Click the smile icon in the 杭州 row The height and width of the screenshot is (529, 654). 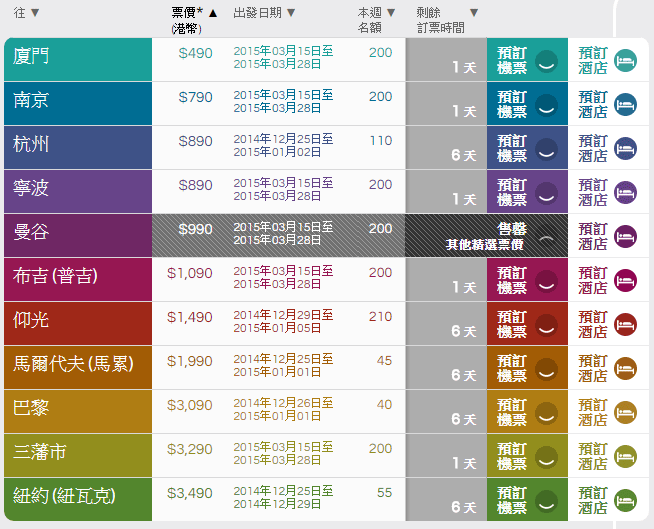pos(545,149)
